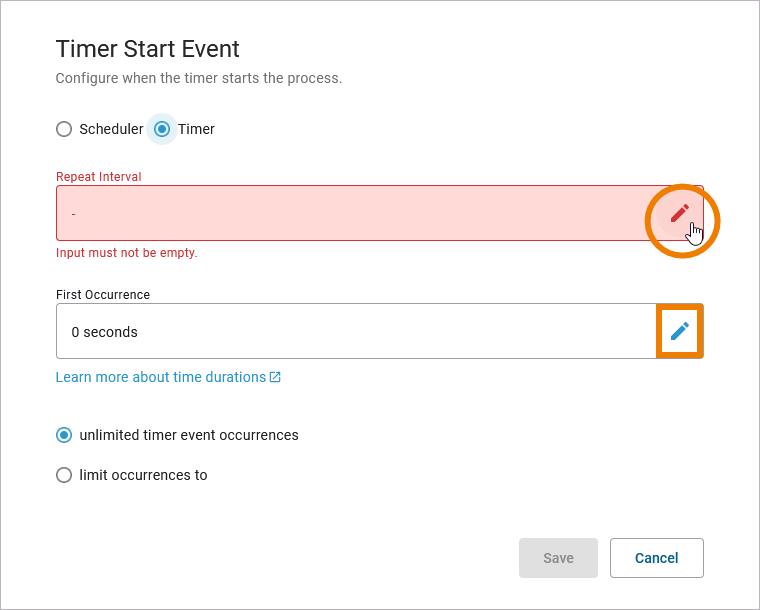Screen dimensions: 760x610
Task: Click the red pencil icon for Repeat Interval
Action: click(680, 213)
